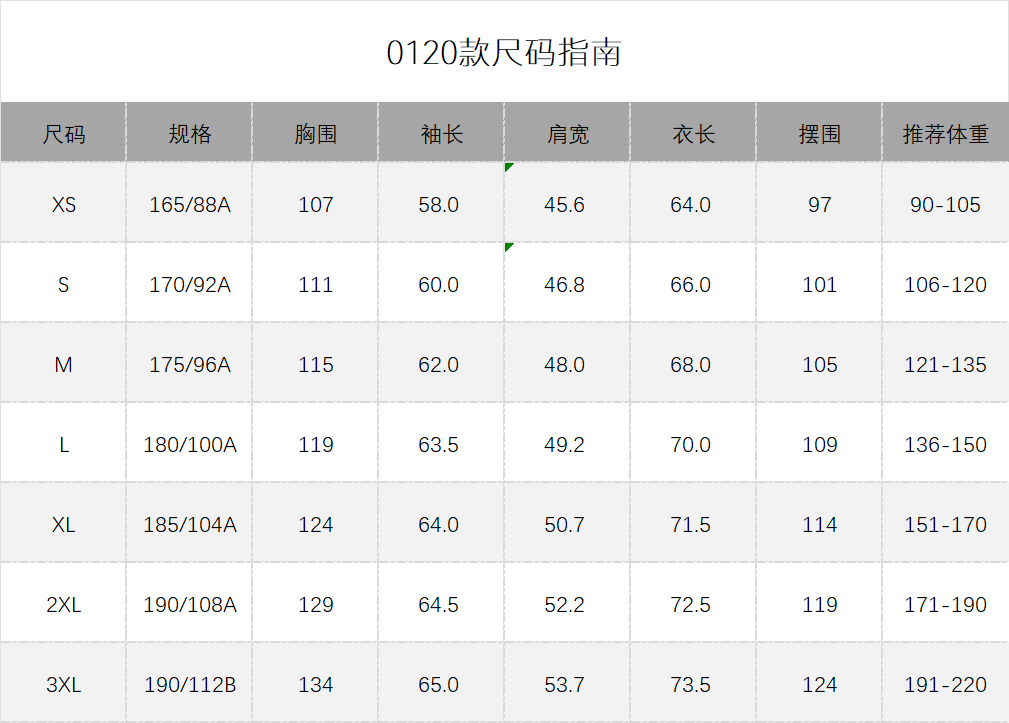The width and height of the screenshot is (1009, 723).
Task: Click the green error indicator in the XS shoulder cell
Action: pyautogui.click(x=509, y=166)
